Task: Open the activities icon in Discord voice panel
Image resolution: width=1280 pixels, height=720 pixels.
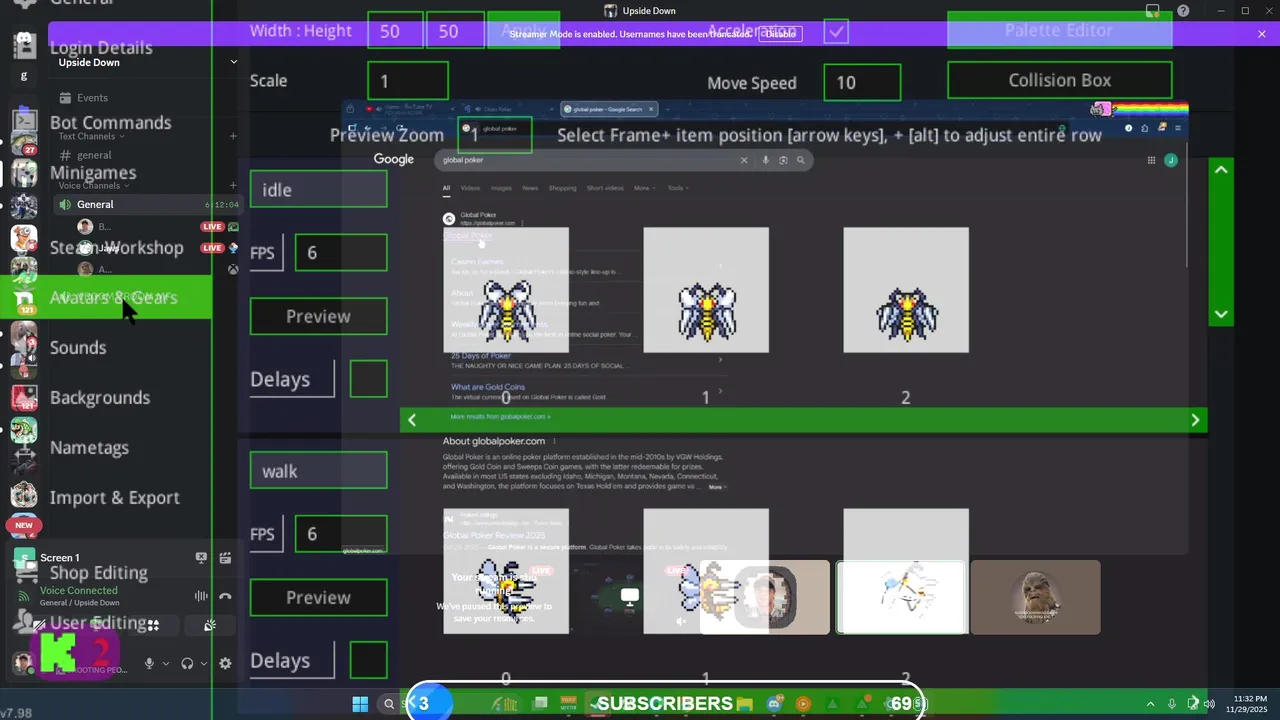Action: [153, 625]
